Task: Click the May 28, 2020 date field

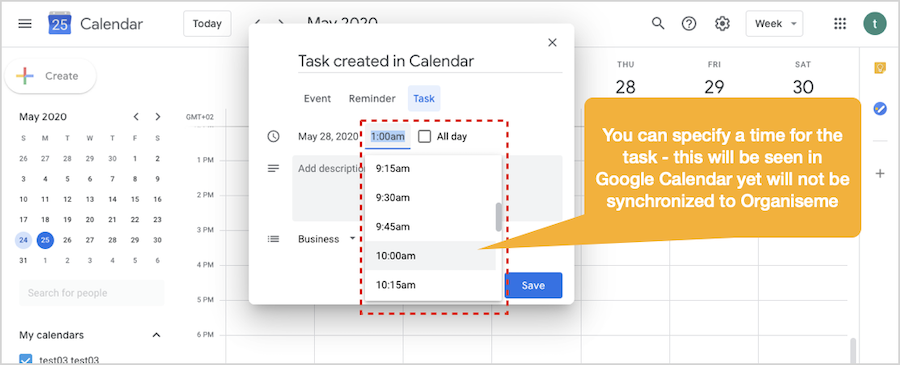Action: pos(328,137)
